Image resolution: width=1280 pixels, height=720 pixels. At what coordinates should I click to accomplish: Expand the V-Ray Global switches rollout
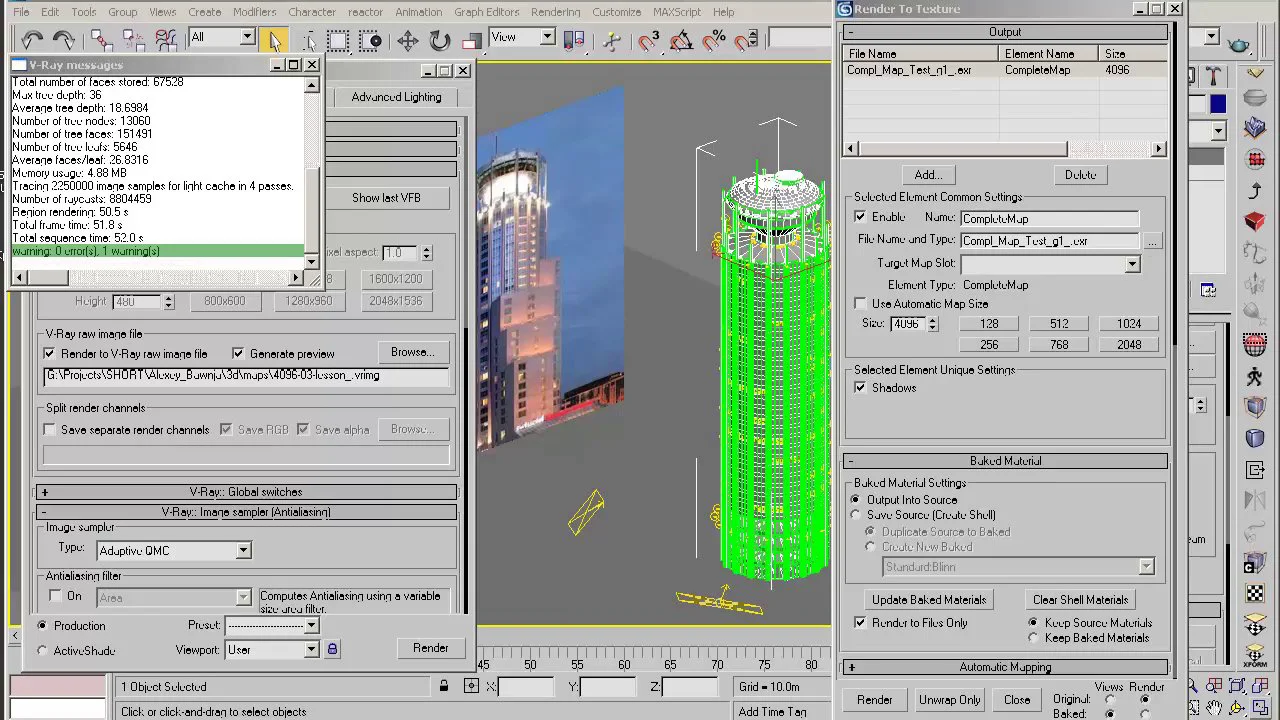point(246,492)
